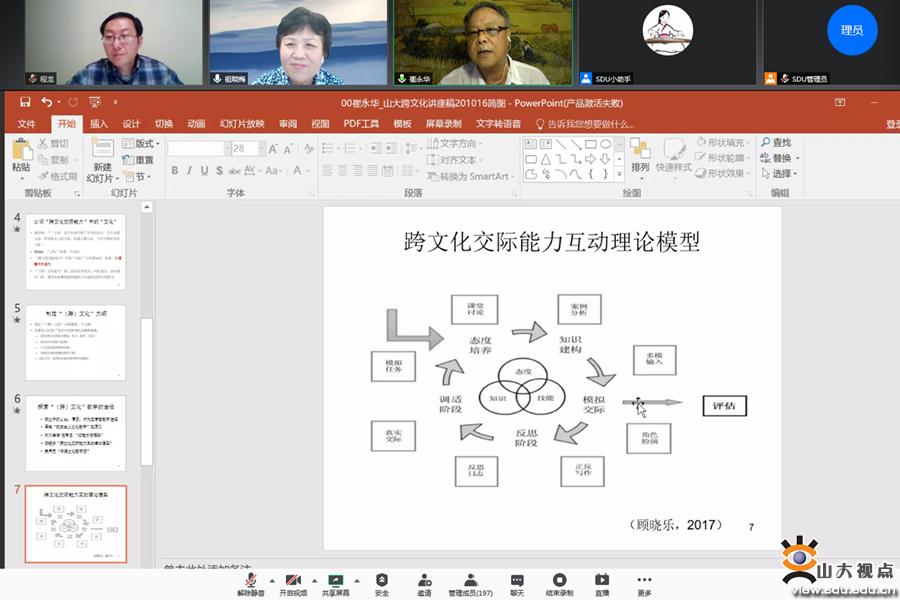Toggle italic formatting
This screenshot has height=600, width=900.
coord(189,171)
